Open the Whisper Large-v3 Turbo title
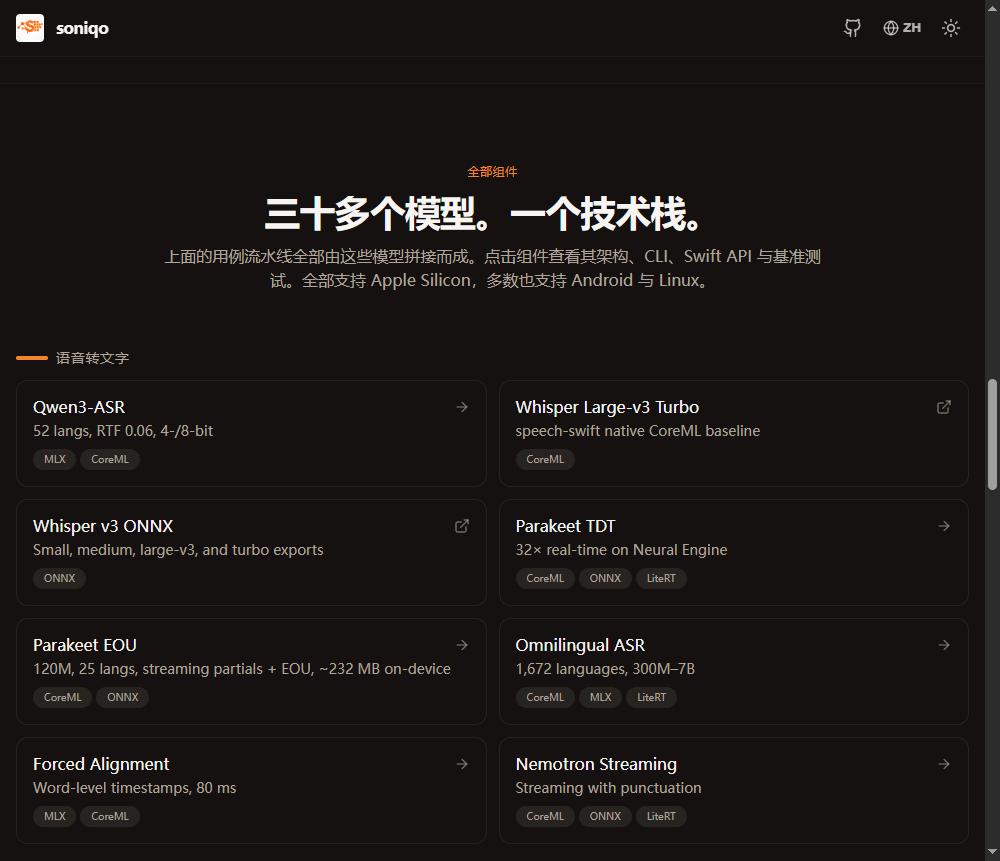Screen dimensions: 1000x861 point(607,407)
